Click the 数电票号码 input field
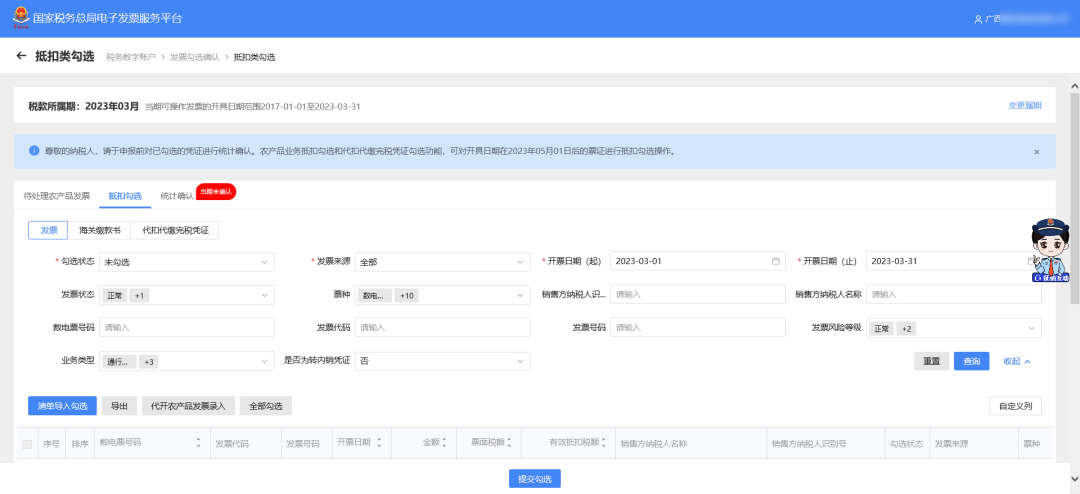 coord(186,327)
